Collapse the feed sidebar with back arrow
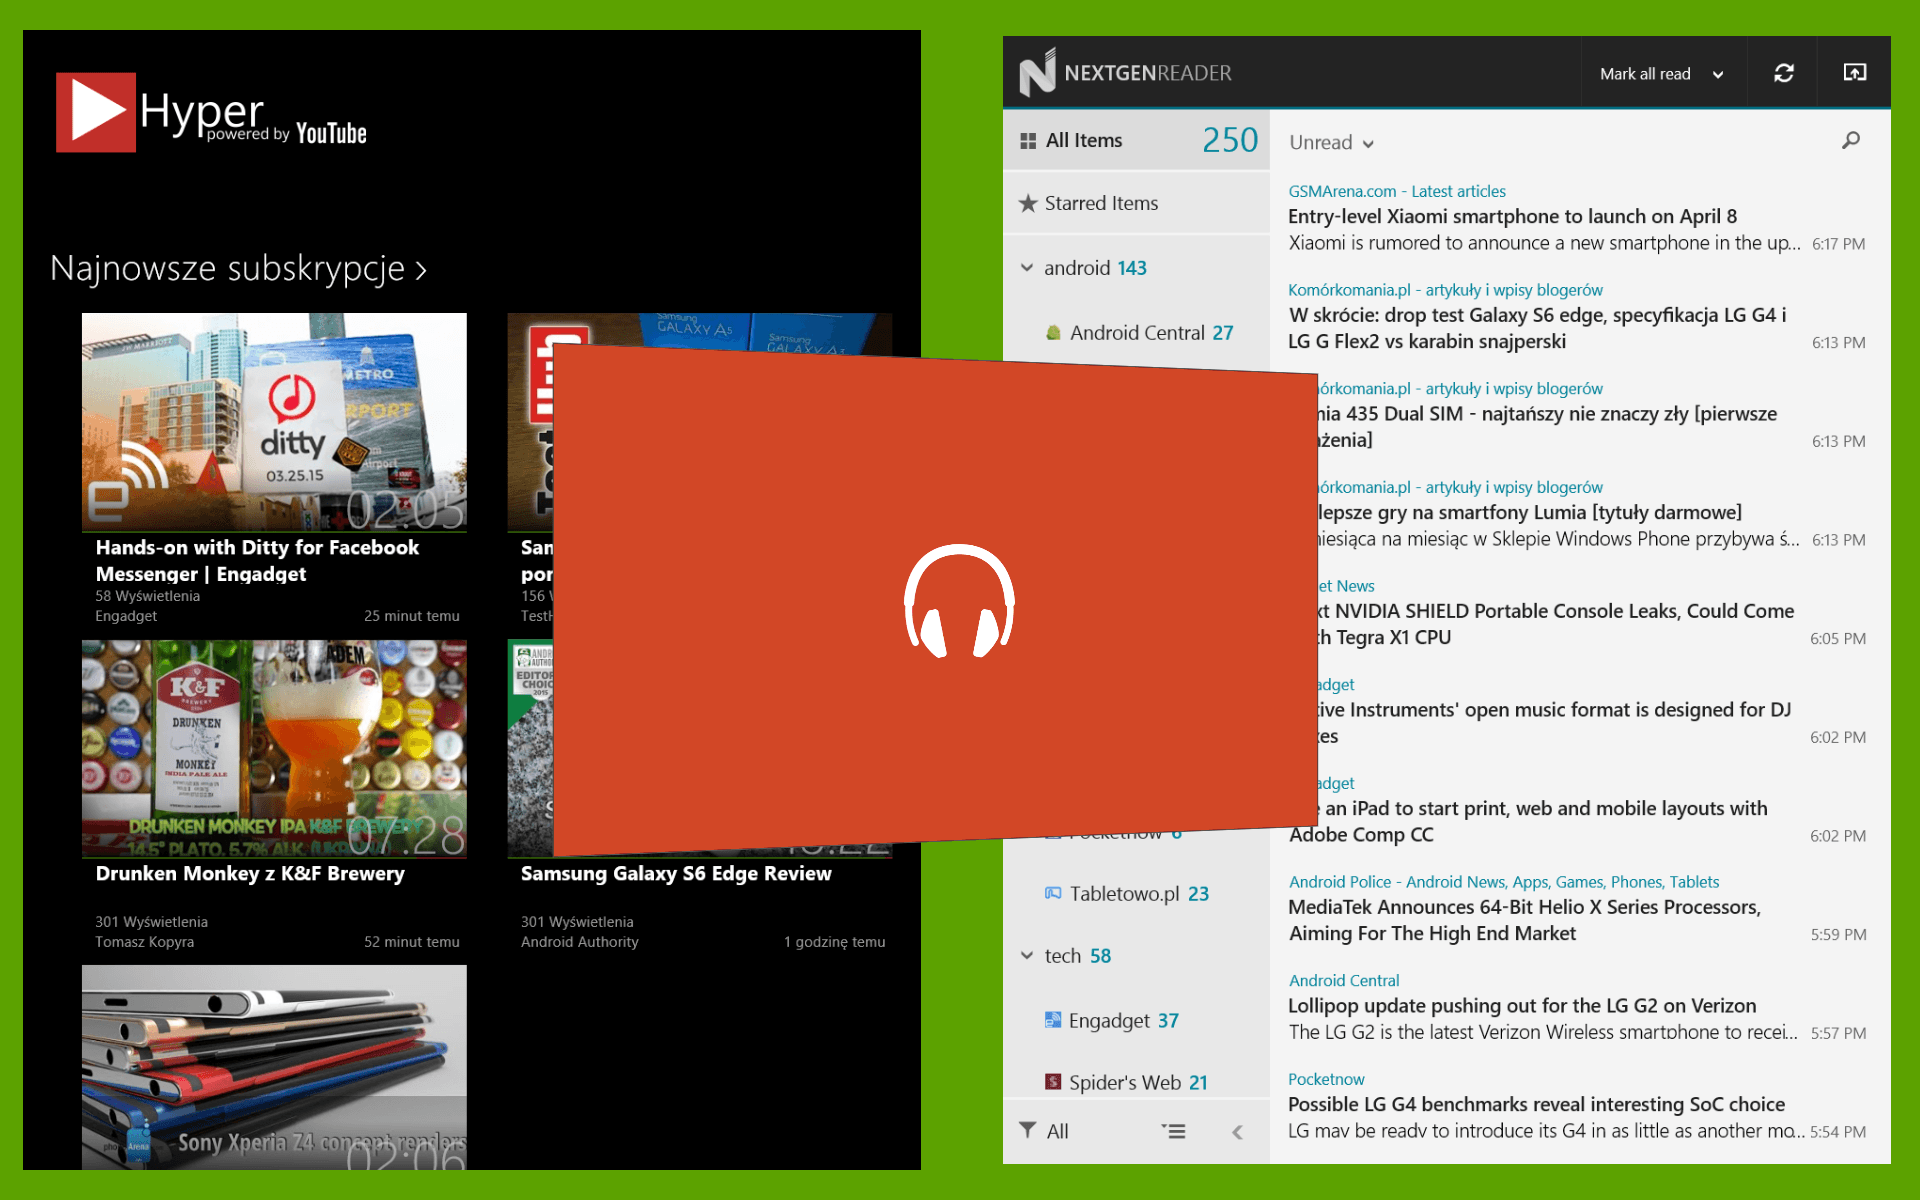1920x1200 pixels. click(x=1238, y=1132)
